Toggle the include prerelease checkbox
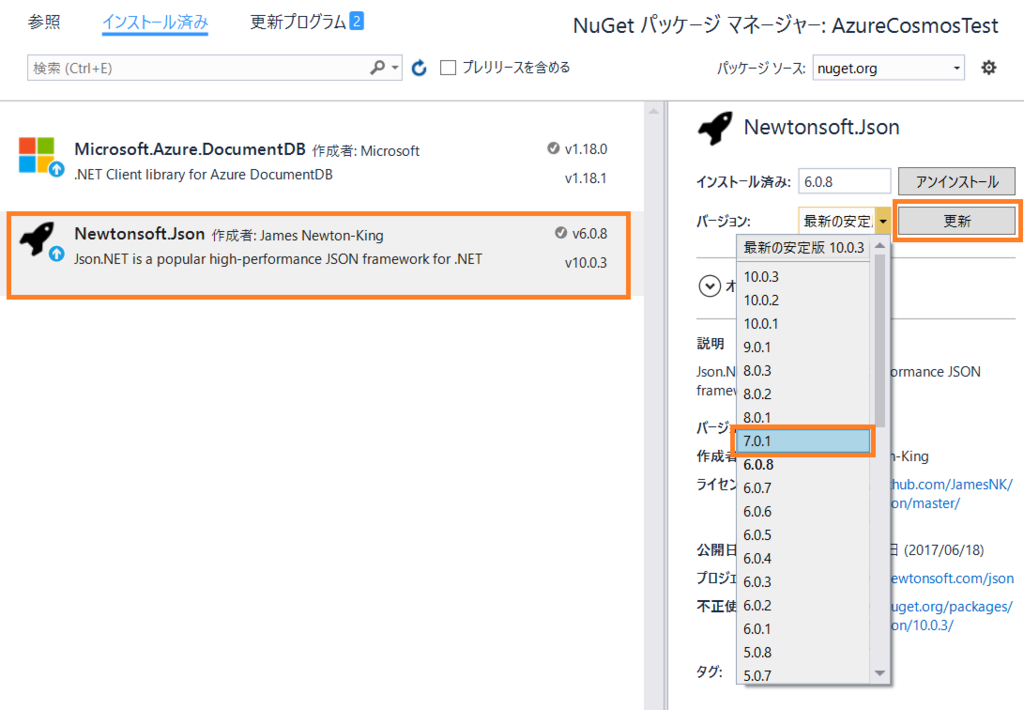 coord(448,67)
